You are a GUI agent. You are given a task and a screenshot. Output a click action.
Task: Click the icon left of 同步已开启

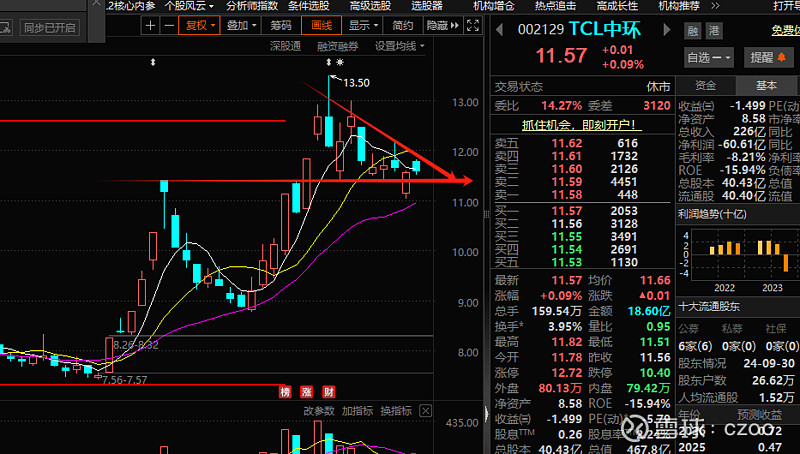[5, 28]
